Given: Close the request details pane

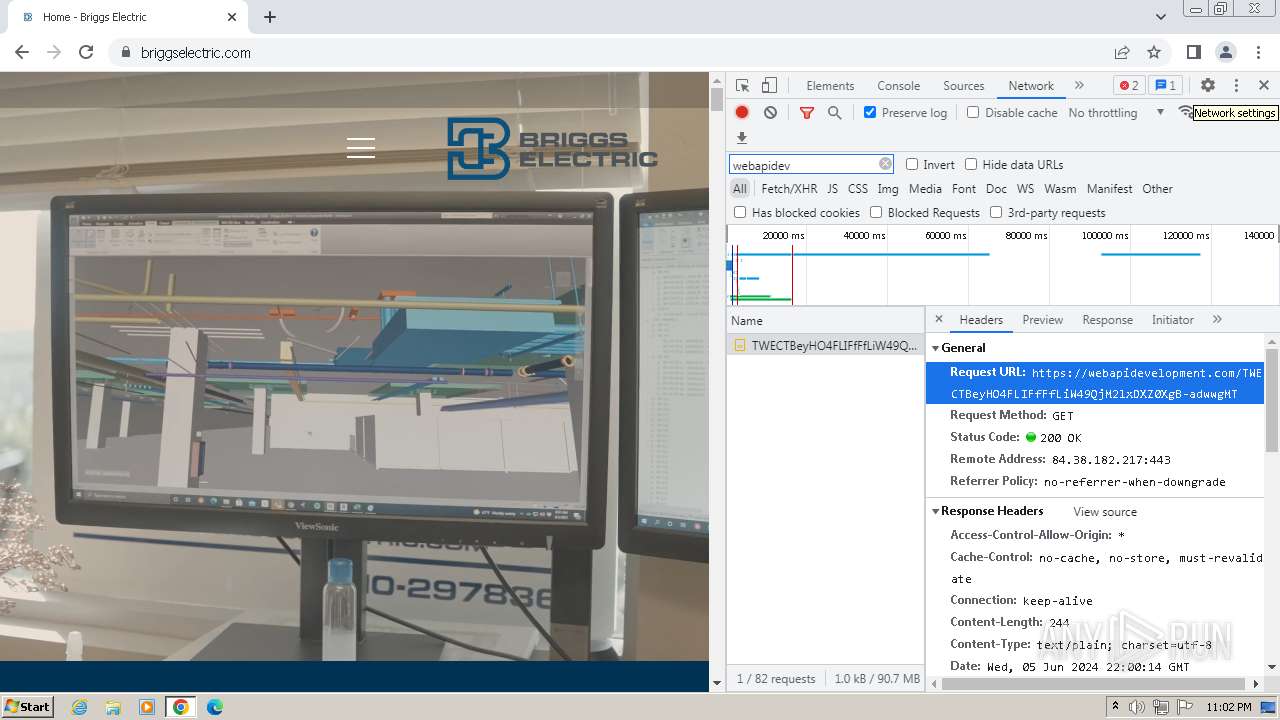Looking at the screenshot, I should tap(938, 319).
